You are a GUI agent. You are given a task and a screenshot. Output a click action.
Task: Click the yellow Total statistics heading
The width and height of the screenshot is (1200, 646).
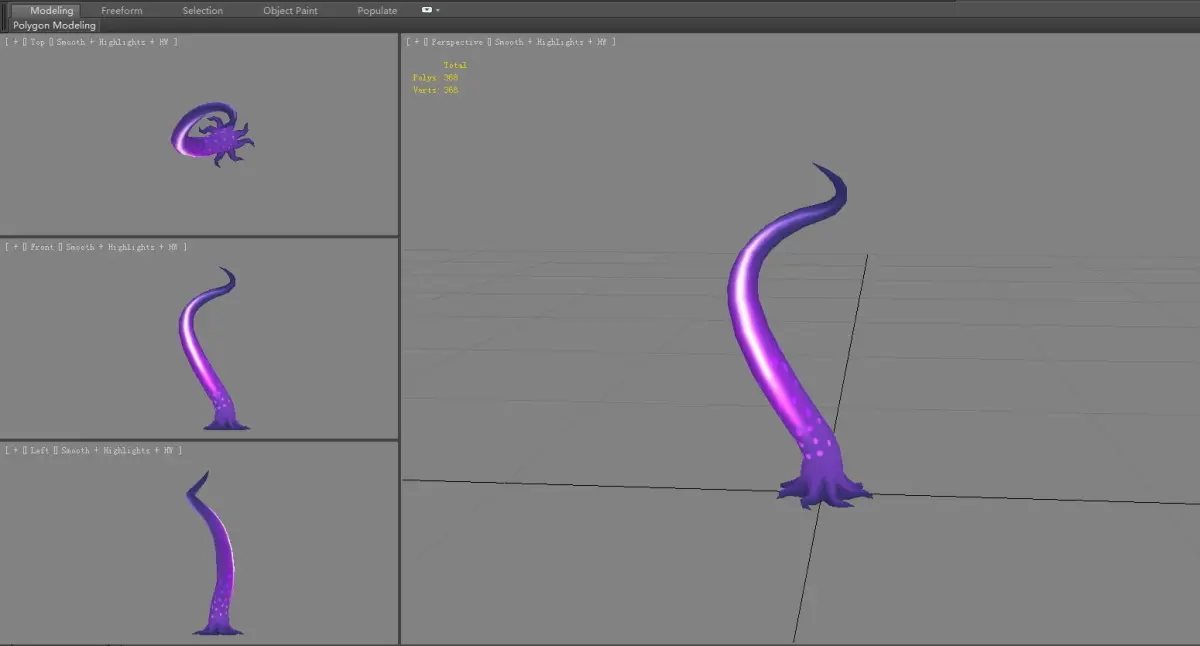point(456,65)
